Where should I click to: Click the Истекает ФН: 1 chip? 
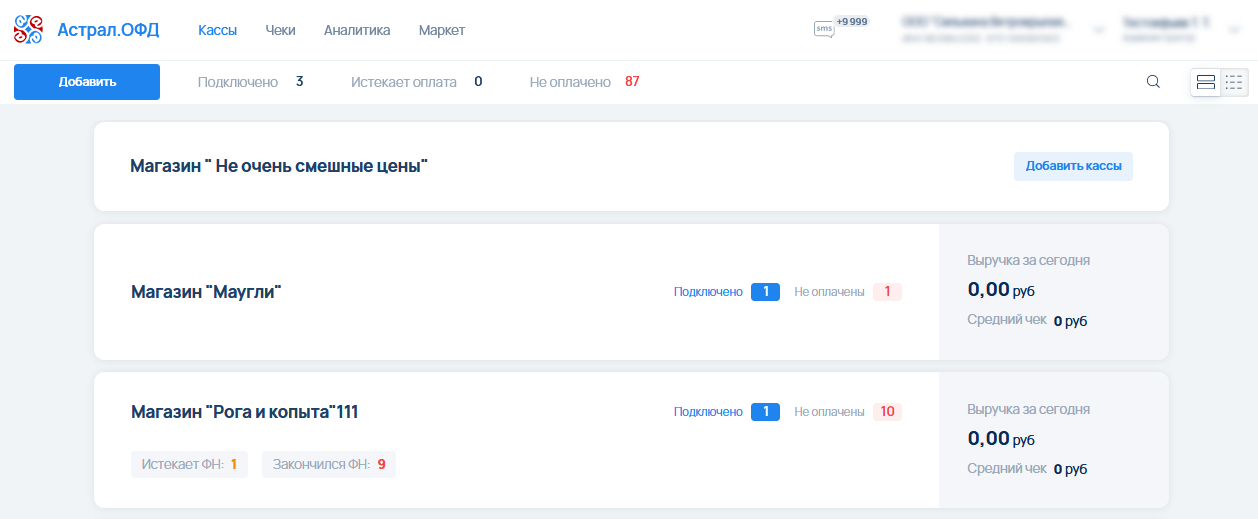click(189, 464)
